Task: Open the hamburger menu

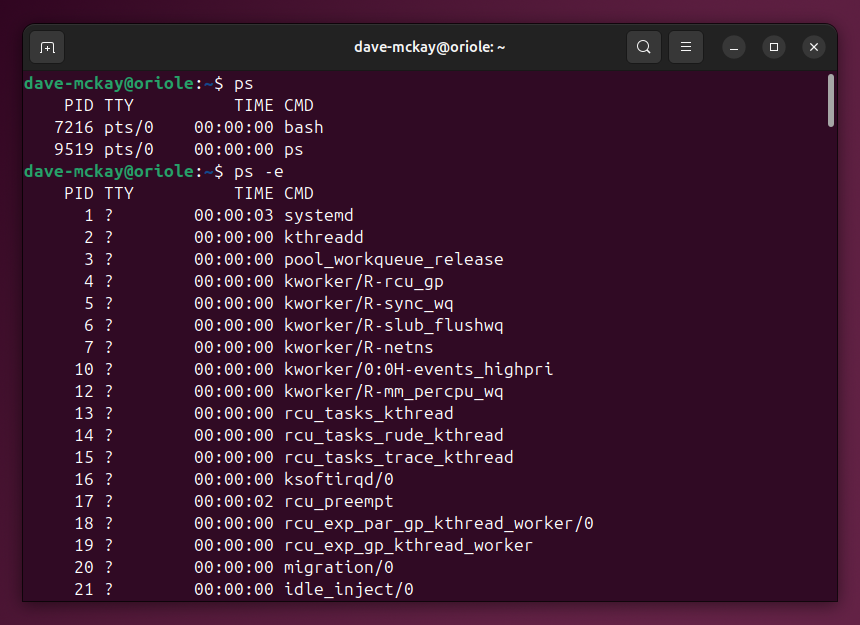Action: click(686, 47)
